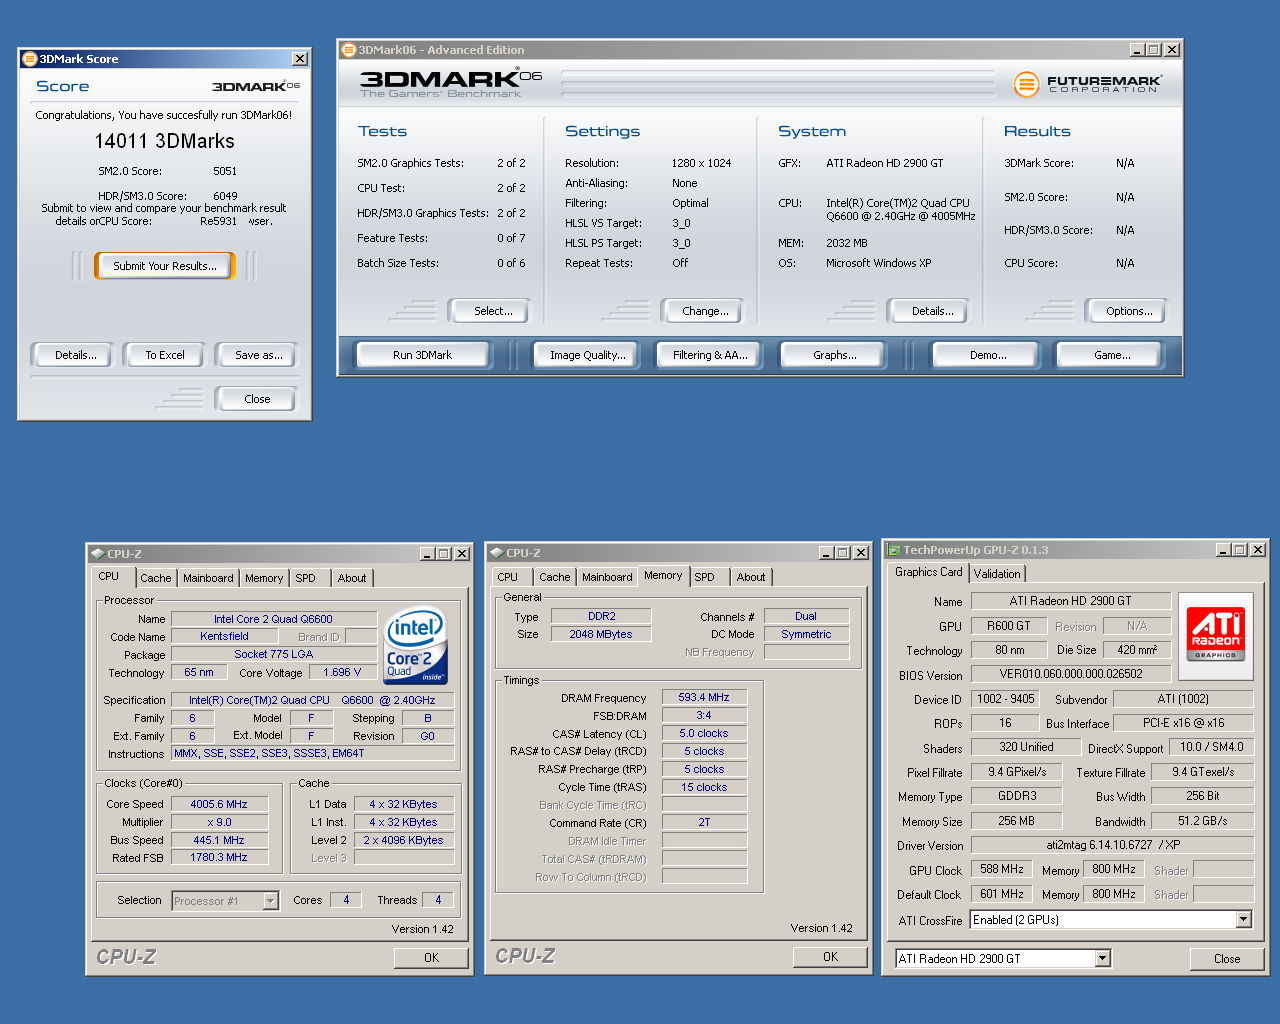Minimize the 3DMark06 Advanced Edition window
This screenshot has width=1280, height=1024.
pos(1138,50)
